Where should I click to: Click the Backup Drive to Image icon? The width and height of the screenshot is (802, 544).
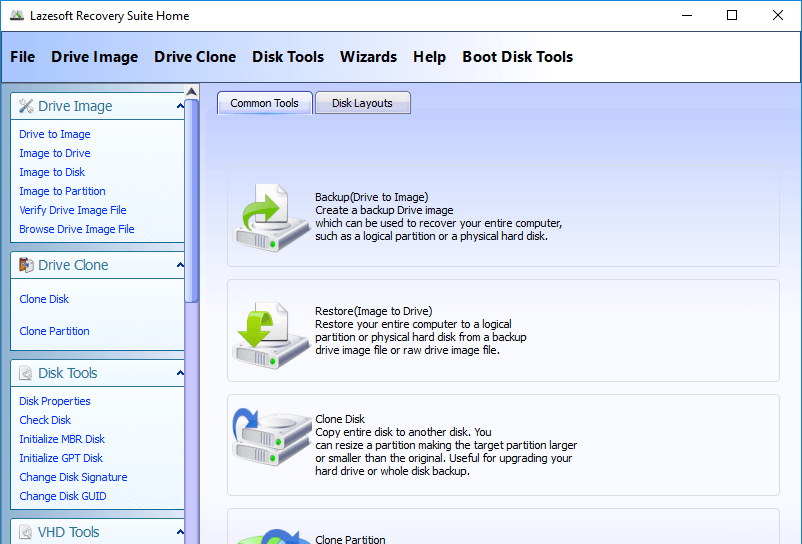point(267,217)
